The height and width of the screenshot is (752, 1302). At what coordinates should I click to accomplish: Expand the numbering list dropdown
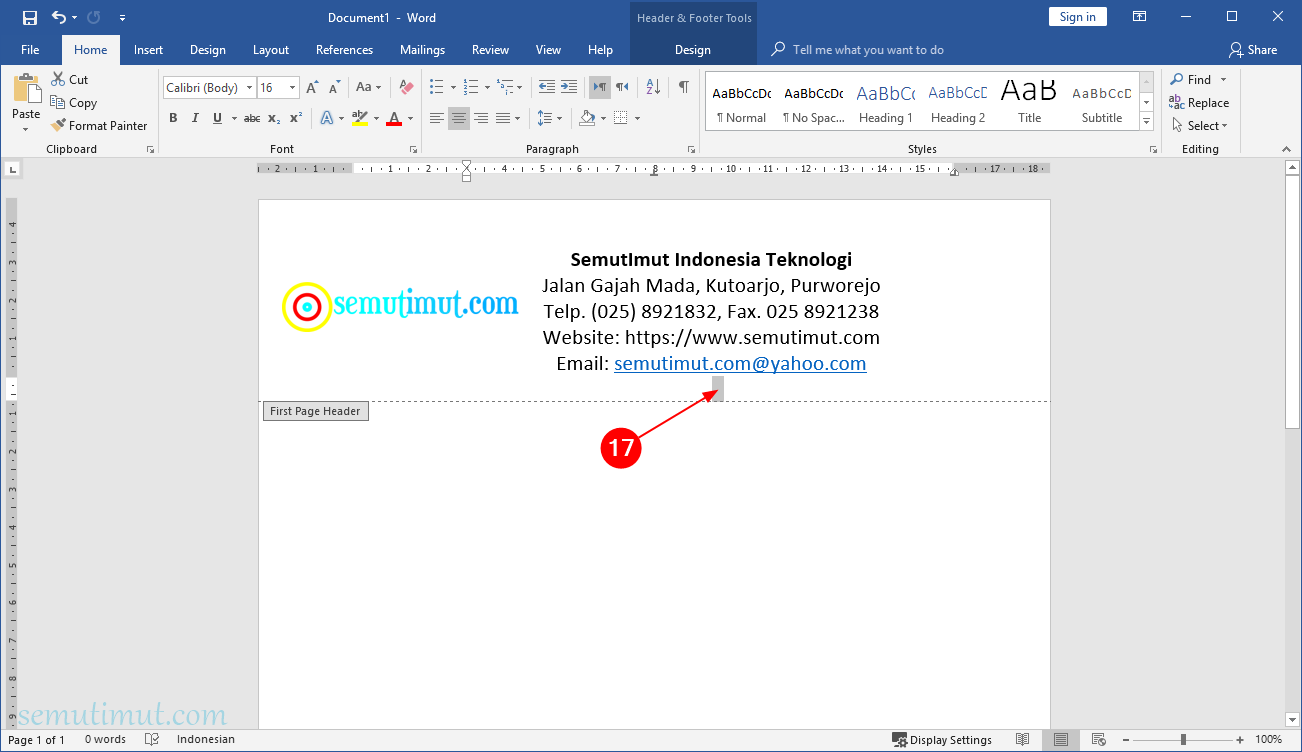point(487,87)
